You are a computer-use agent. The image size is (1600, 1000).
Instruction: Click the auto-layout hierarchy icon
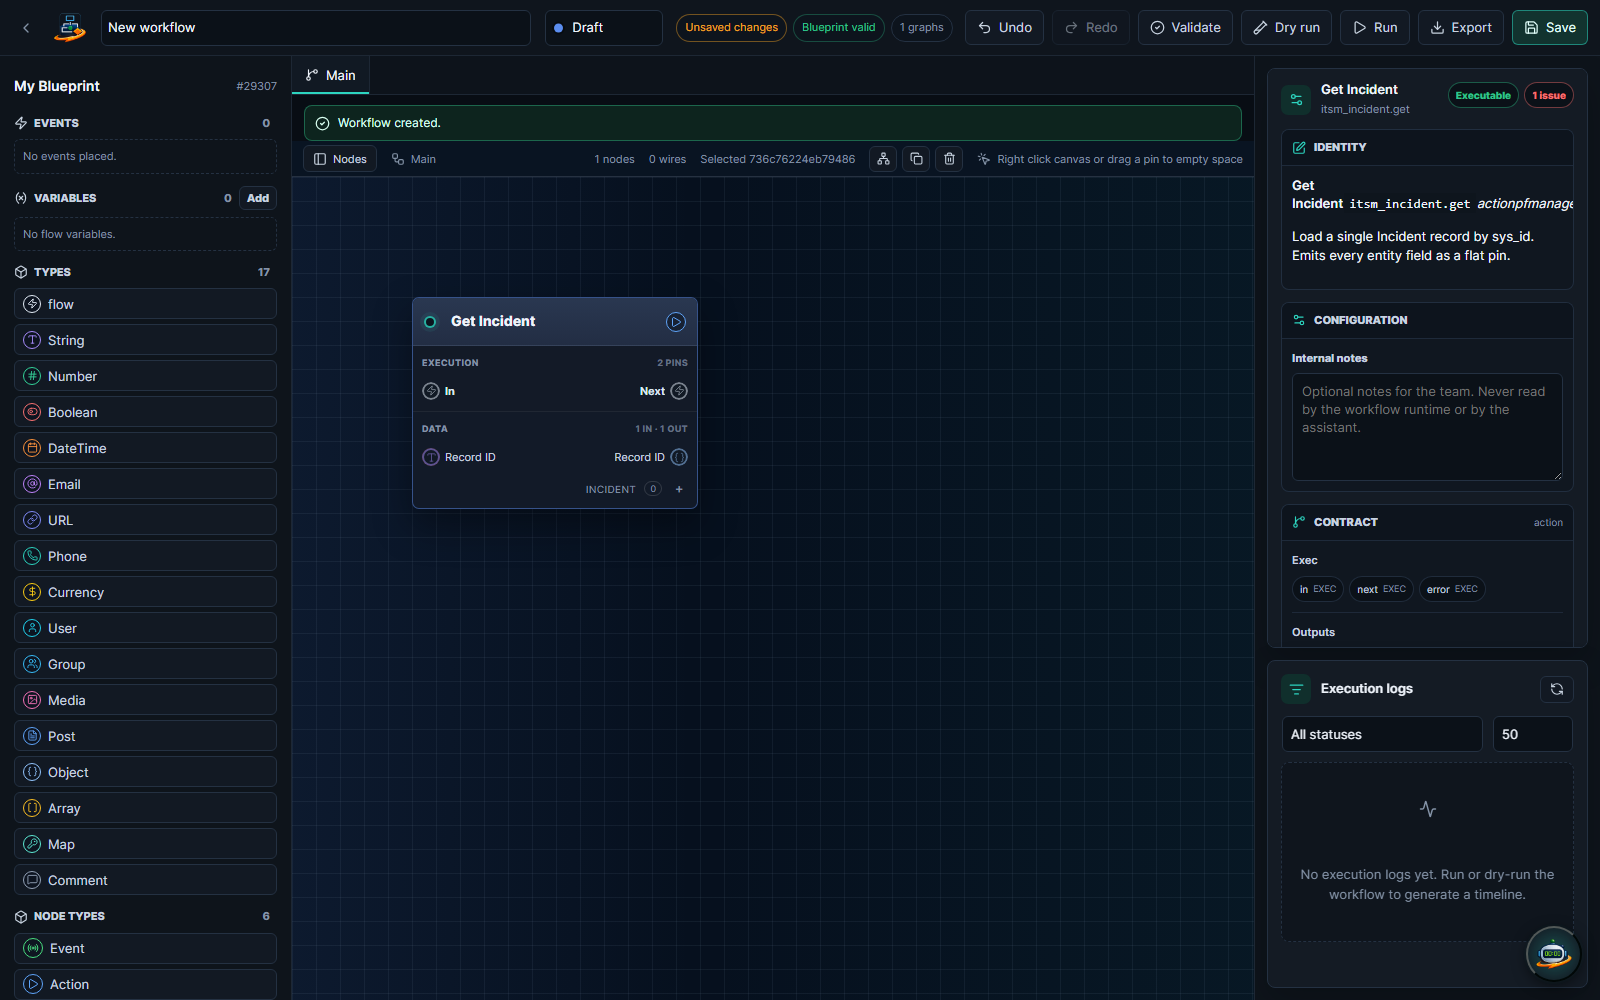pyautogui.click(x=883, y=159)
